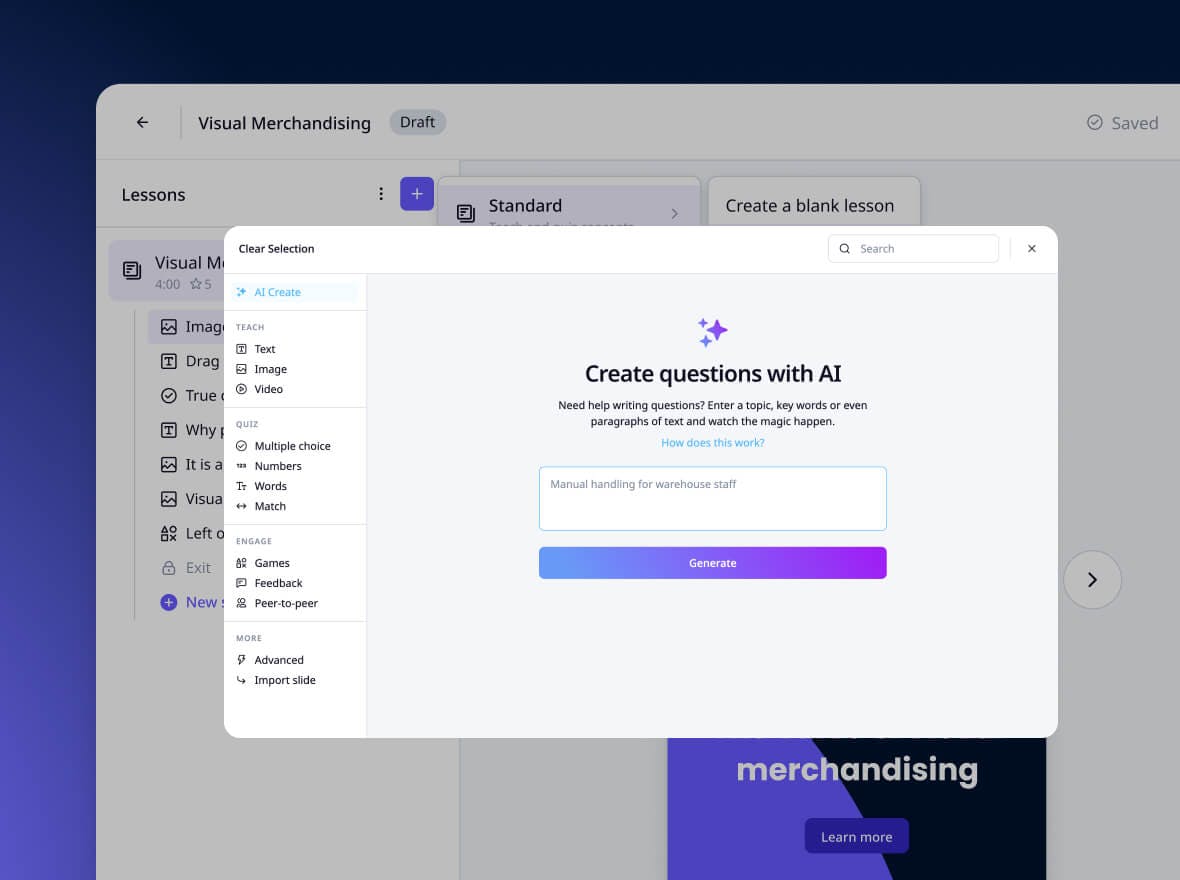
Task: Open the How does this work link
Action: (712, 442)
